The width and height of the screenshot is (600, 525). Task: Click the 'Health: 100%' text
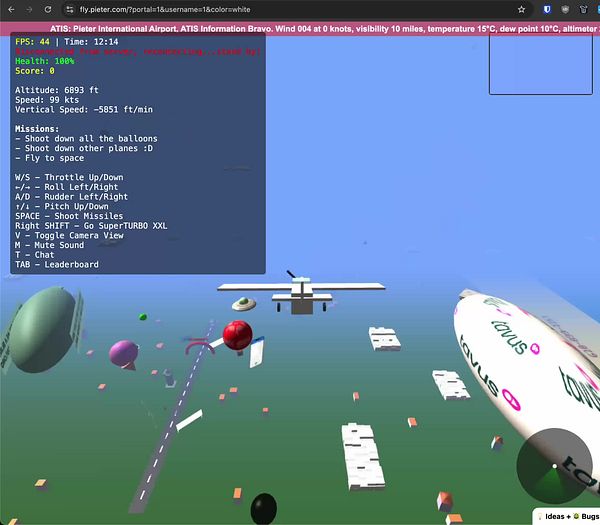click(x=45, y=61)
